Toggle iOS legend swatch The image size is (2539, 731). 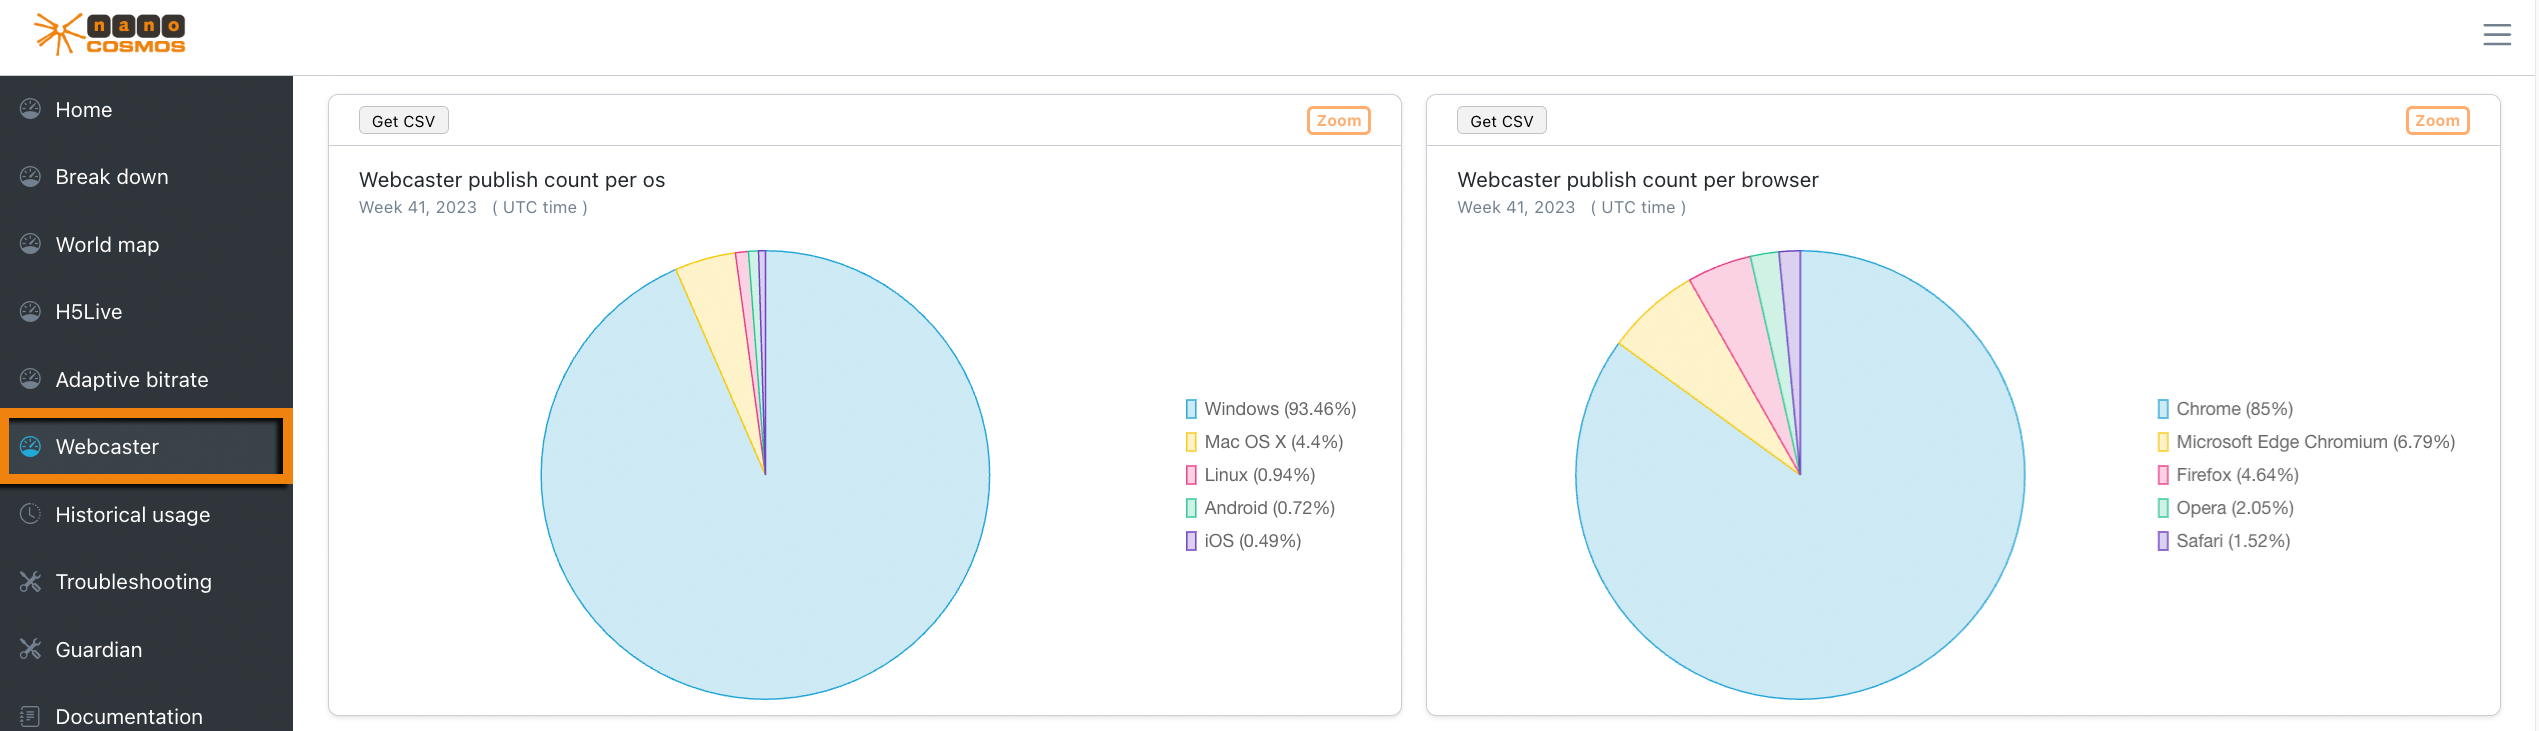(1191, 541)
